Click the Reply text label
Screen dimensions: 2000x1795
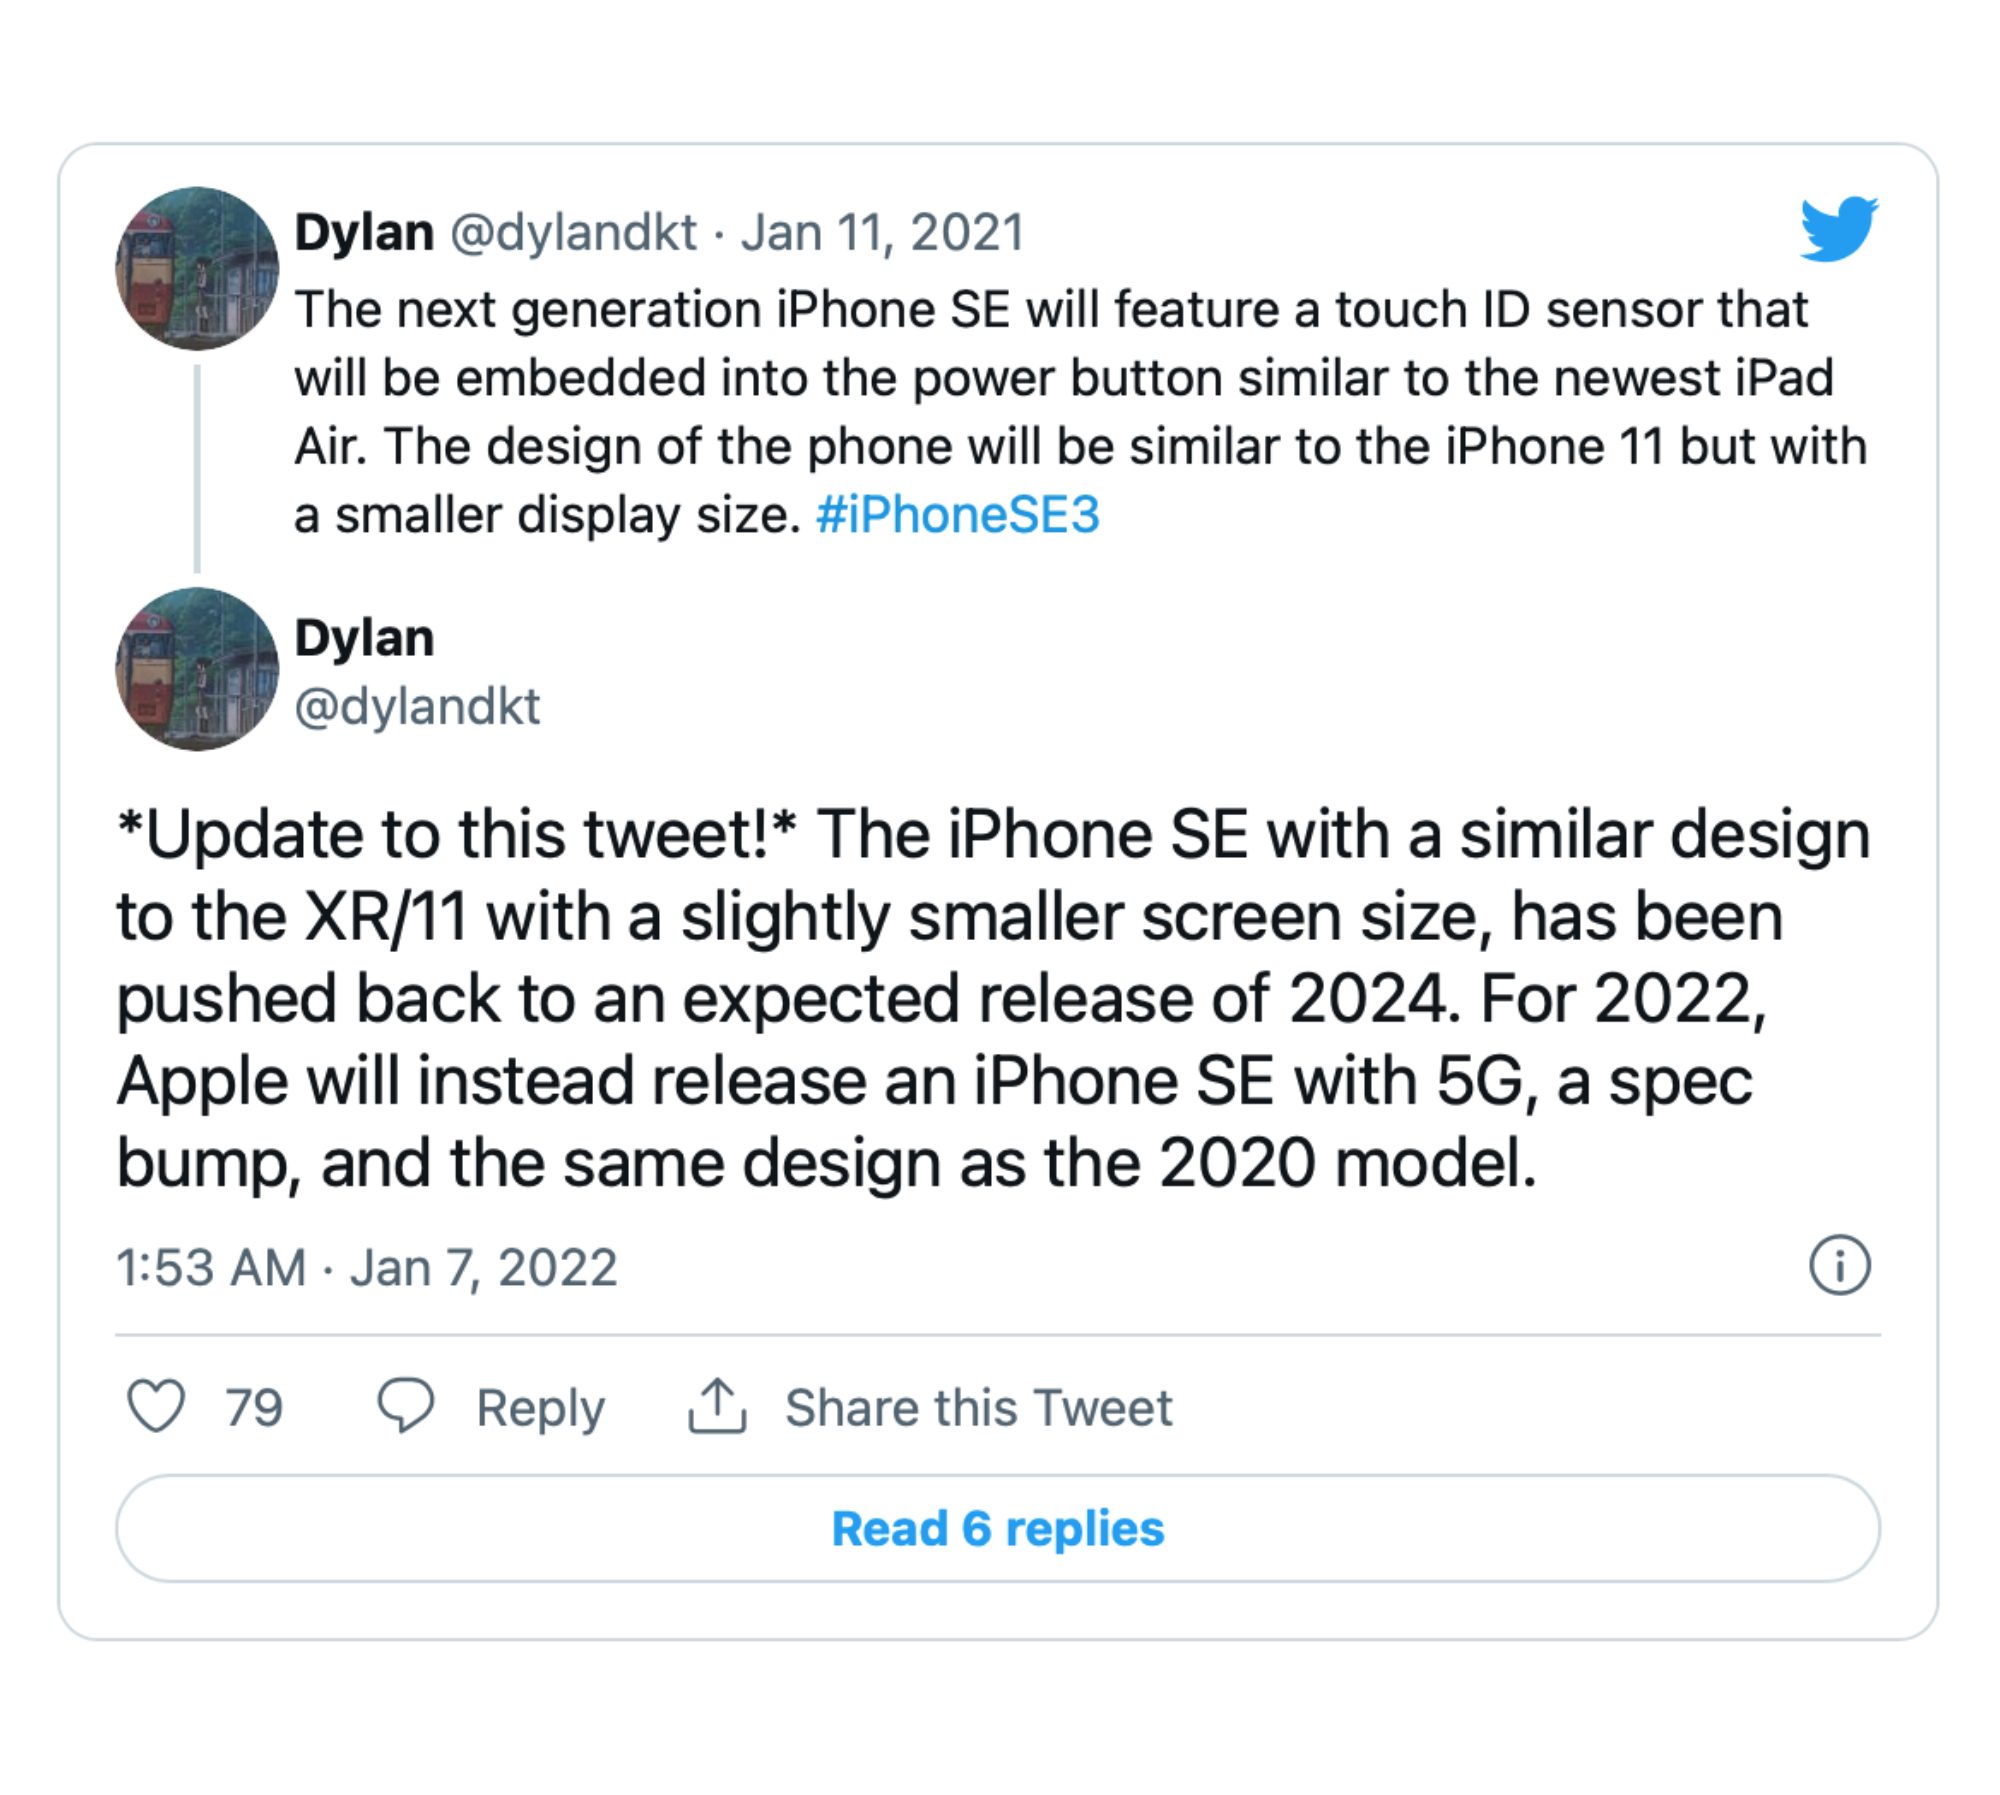pyautogui.click(x=540, y=1408)
